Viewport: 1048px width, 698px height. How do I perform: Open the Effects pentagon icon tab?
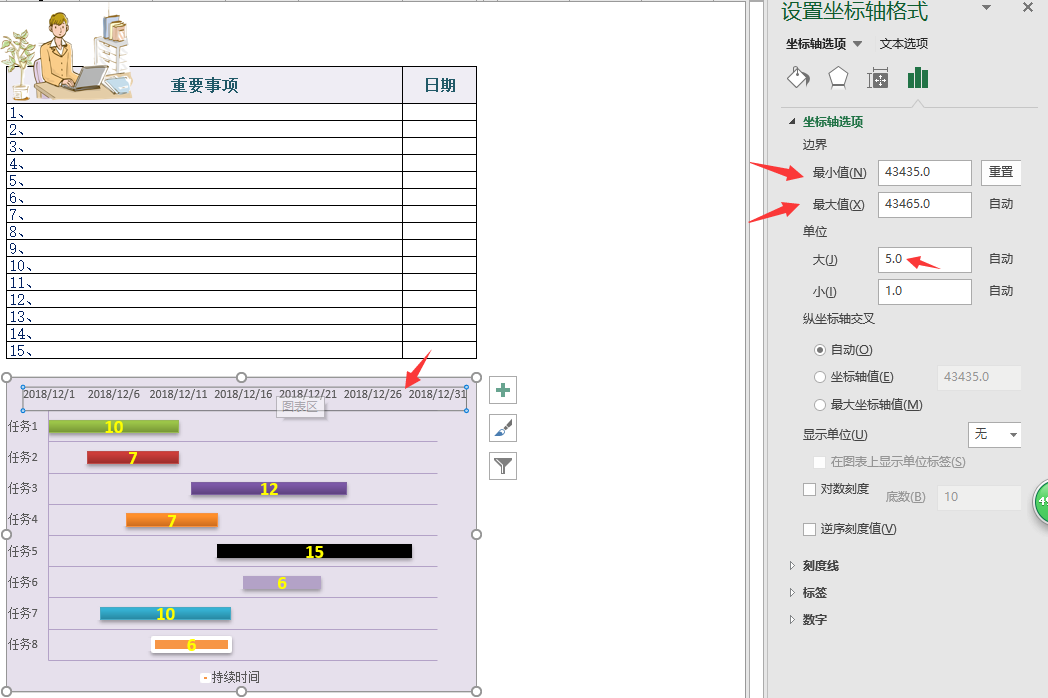pos(838,78)
